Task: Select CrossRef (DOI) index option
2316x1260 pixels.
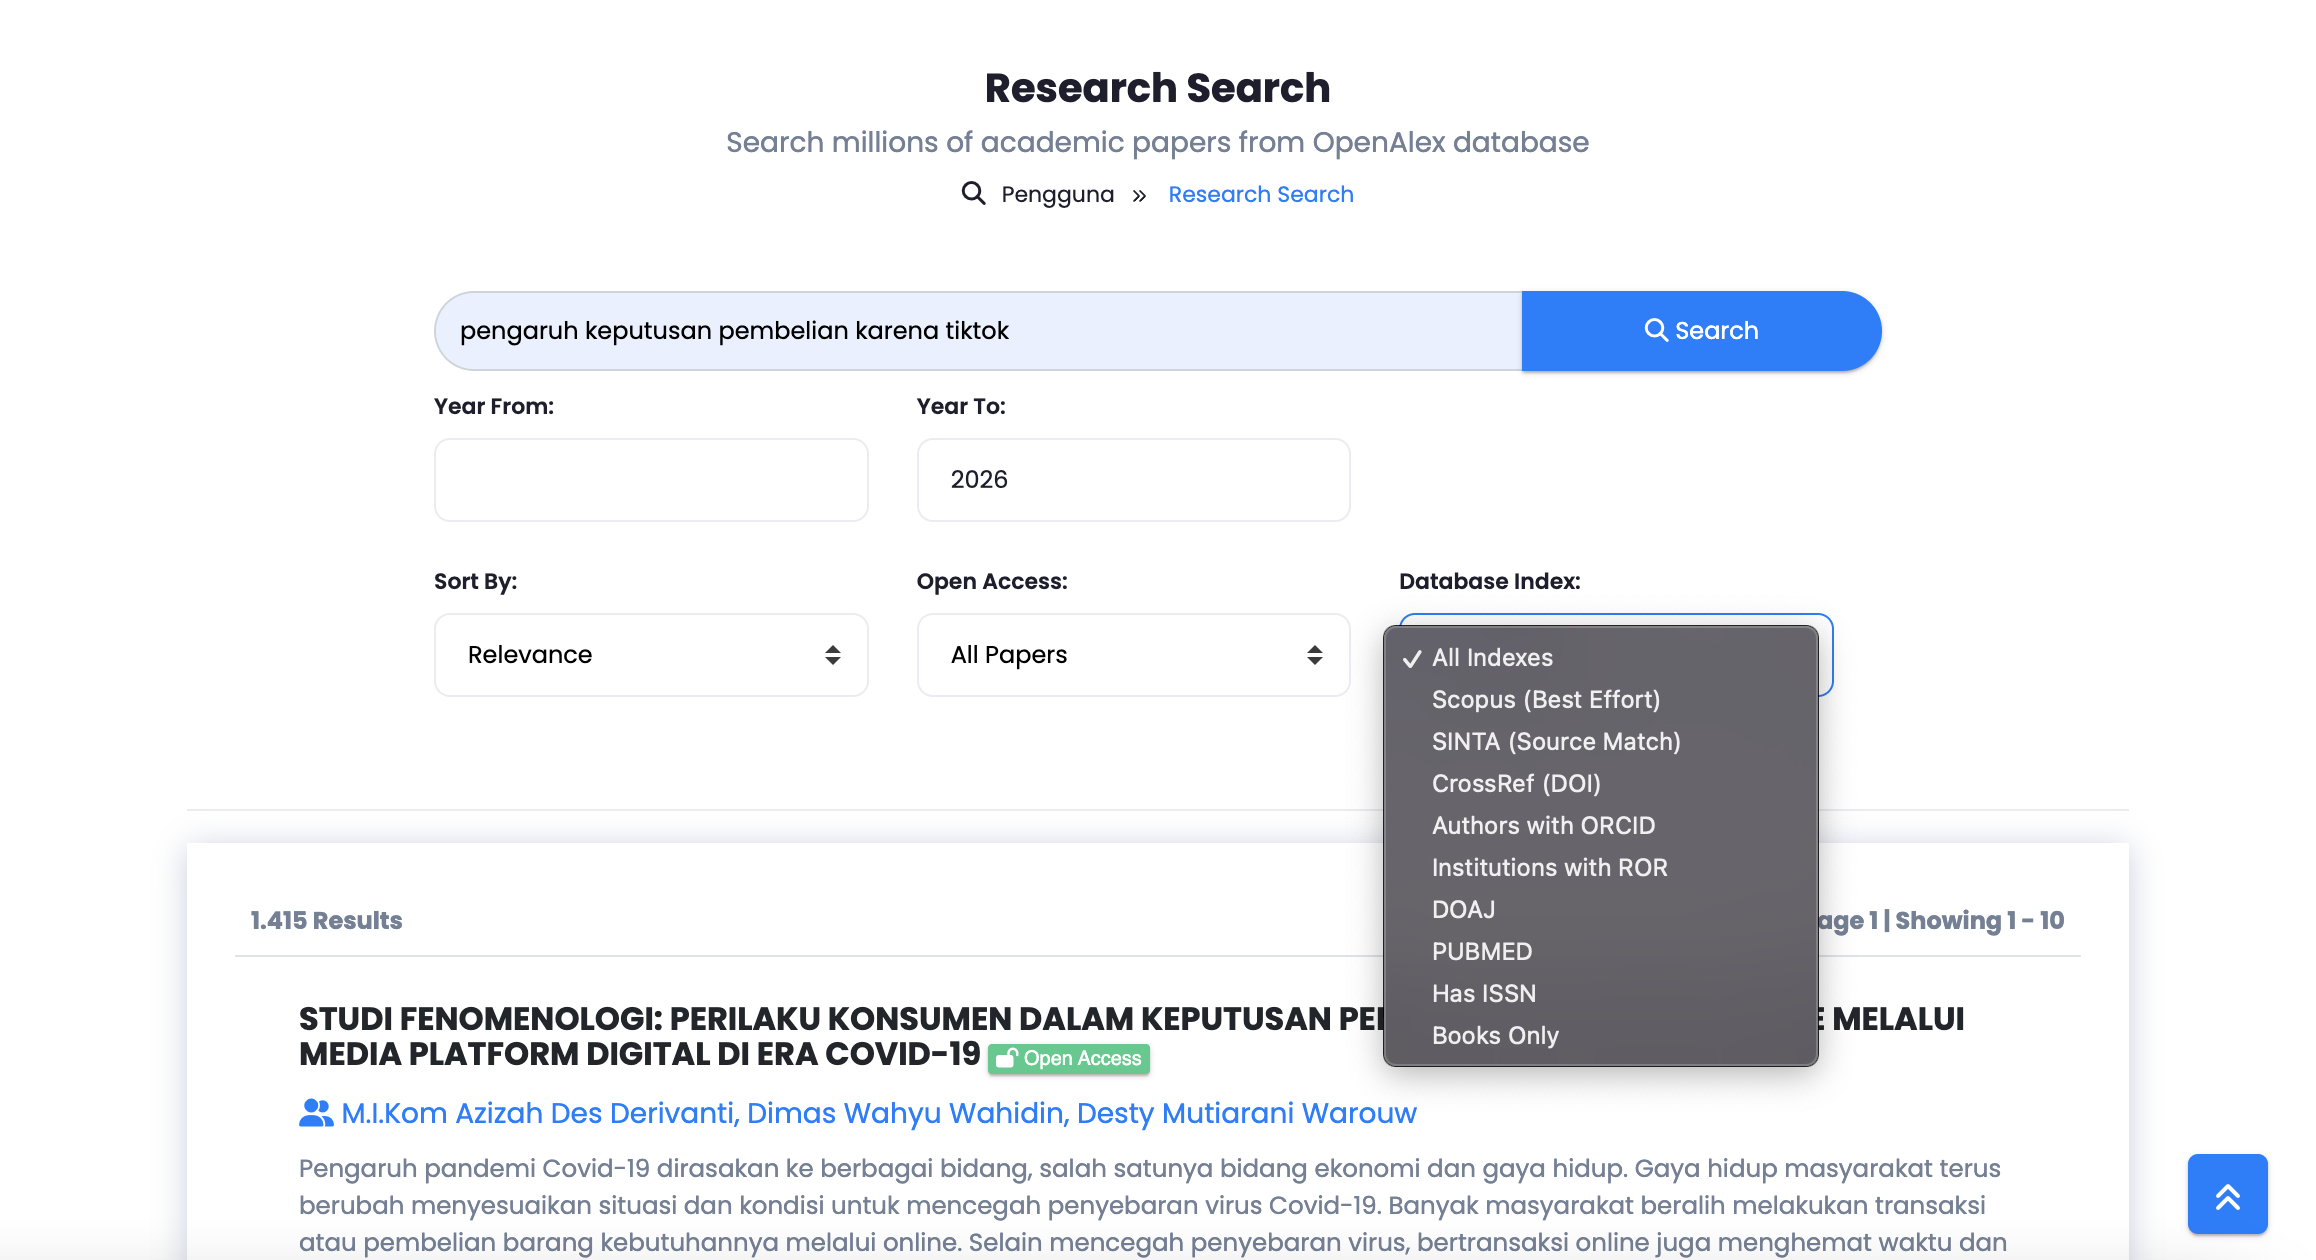Action: (1515, 784)
